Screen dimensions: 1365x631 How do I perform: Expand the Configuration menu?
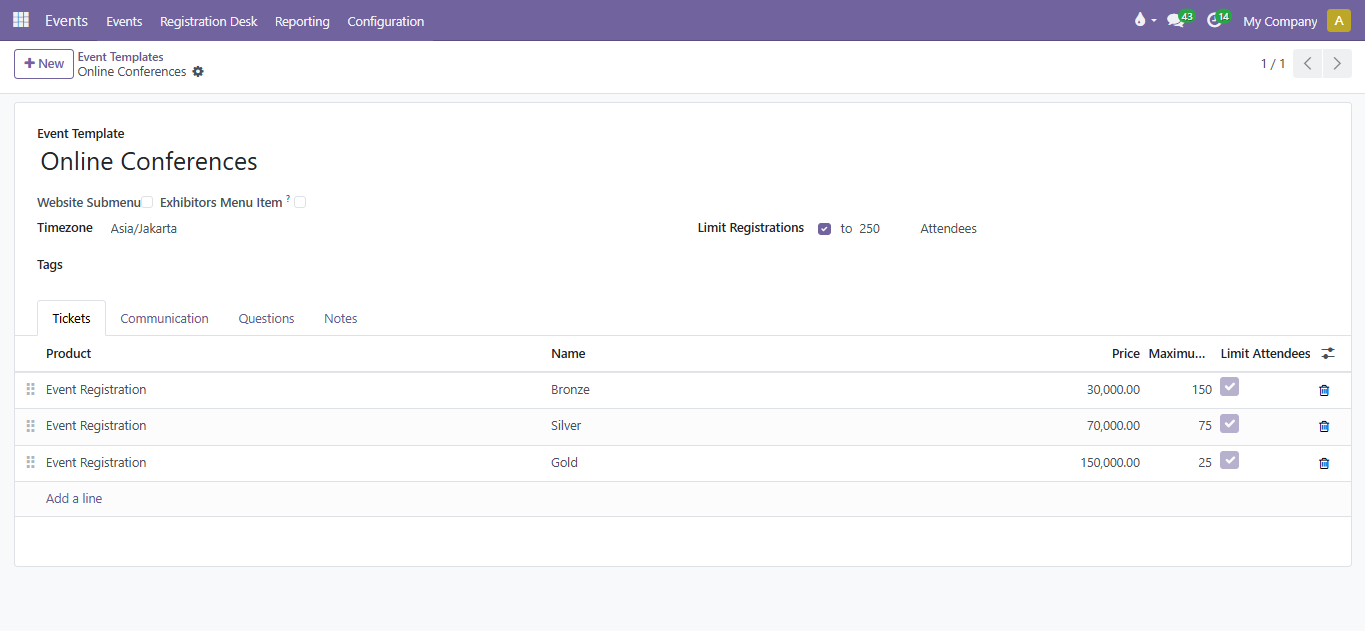(385, 21)
